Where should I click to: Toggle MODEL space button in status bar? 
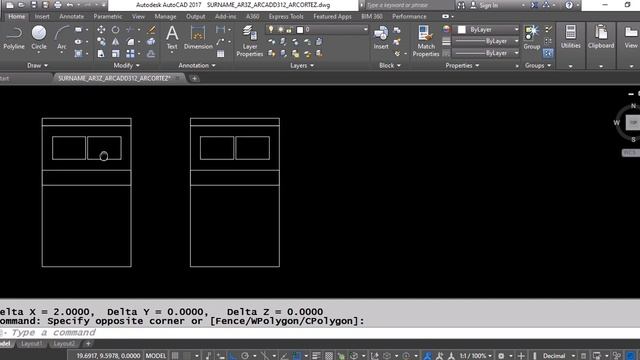coord(156,356)
